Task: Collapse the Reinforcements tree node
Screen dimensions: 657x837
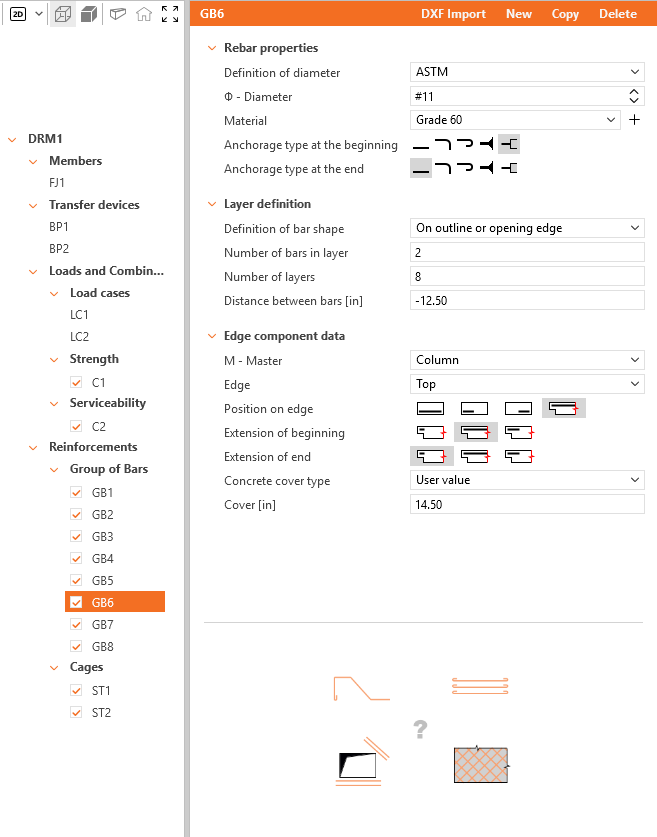Action: (x=33, y=447)
